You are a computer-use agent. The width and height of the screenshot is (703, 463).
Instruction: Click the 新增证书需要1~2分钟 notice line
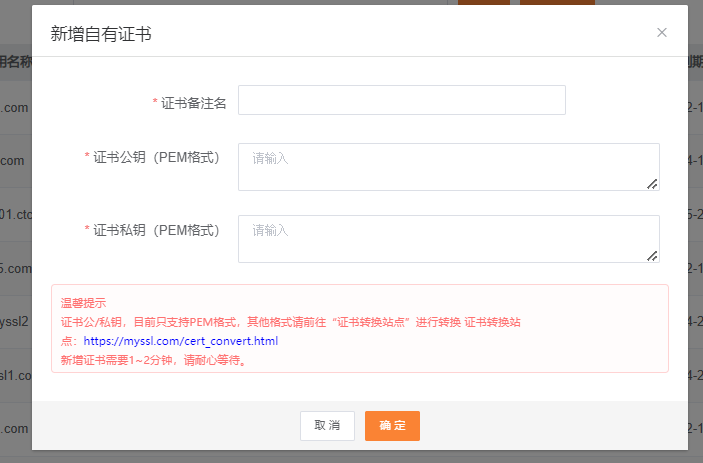click(153, 360)
